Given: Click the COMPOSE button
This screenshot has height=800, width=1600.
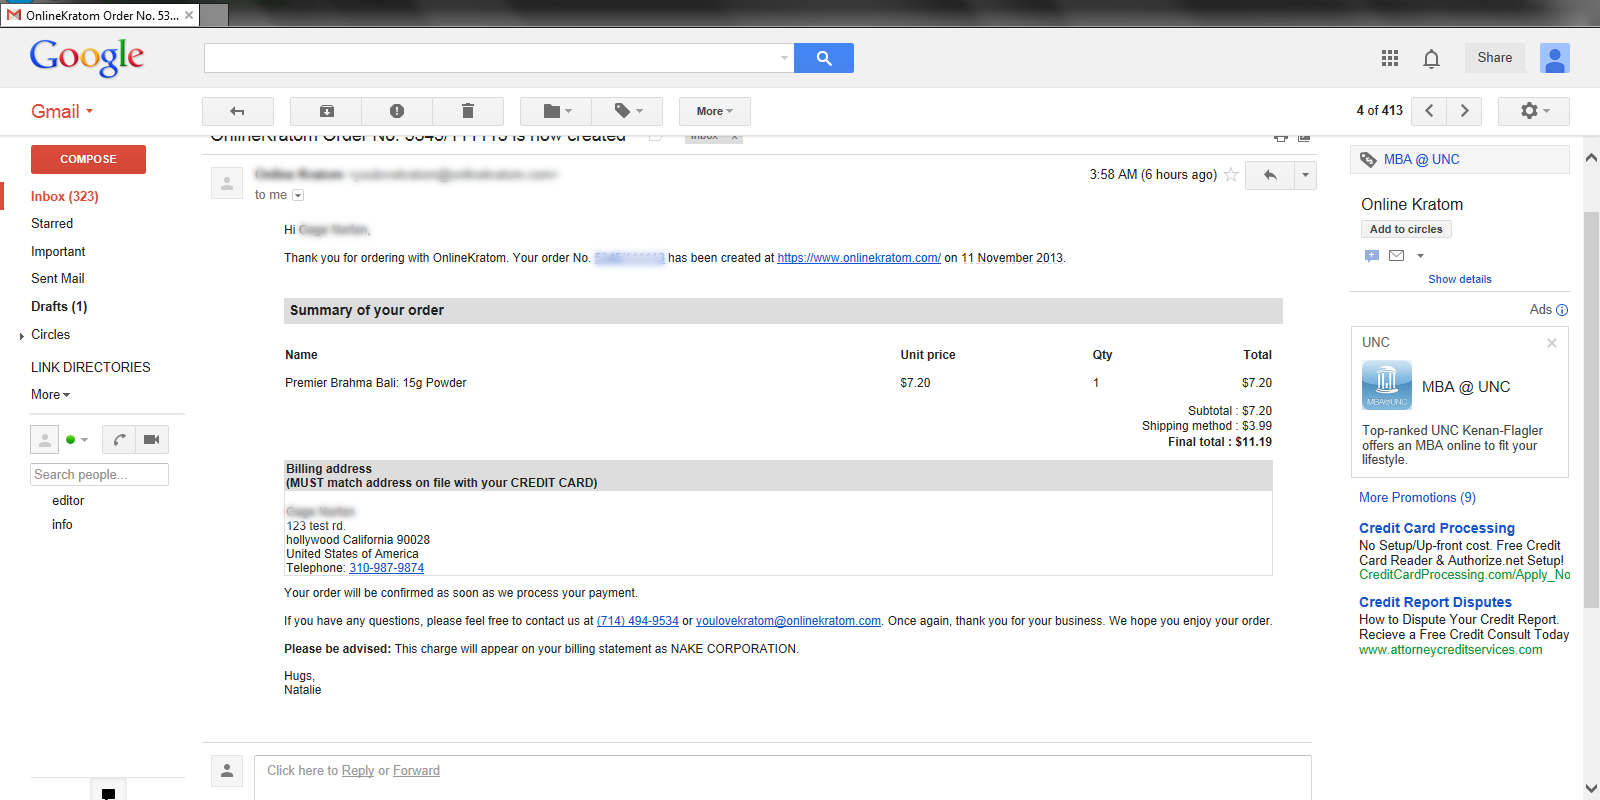Looking at the screenshot, I should [88, 159].
